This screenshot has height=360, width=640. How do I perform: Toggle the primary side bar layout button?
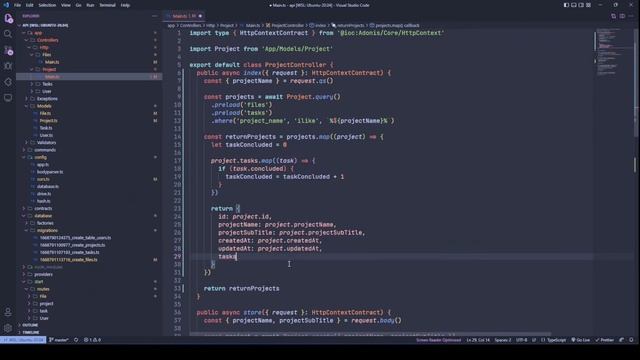tap(566, 5)
